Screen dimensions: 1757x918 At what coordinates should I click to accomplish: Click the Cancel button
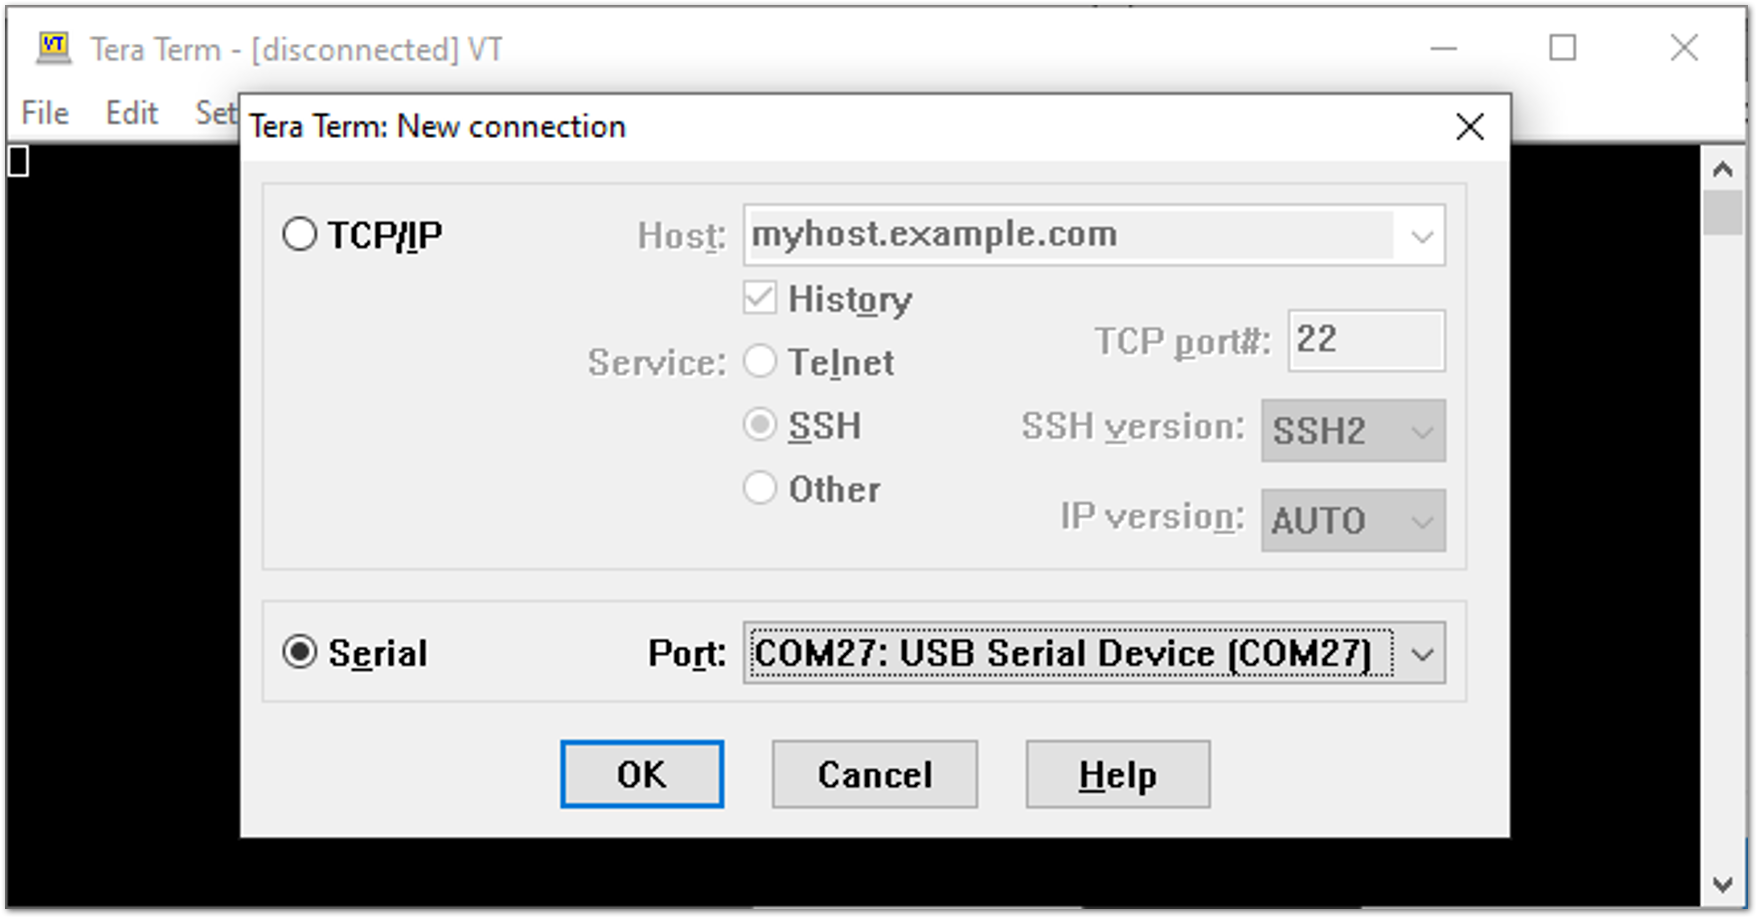click(x=874, y=774)
